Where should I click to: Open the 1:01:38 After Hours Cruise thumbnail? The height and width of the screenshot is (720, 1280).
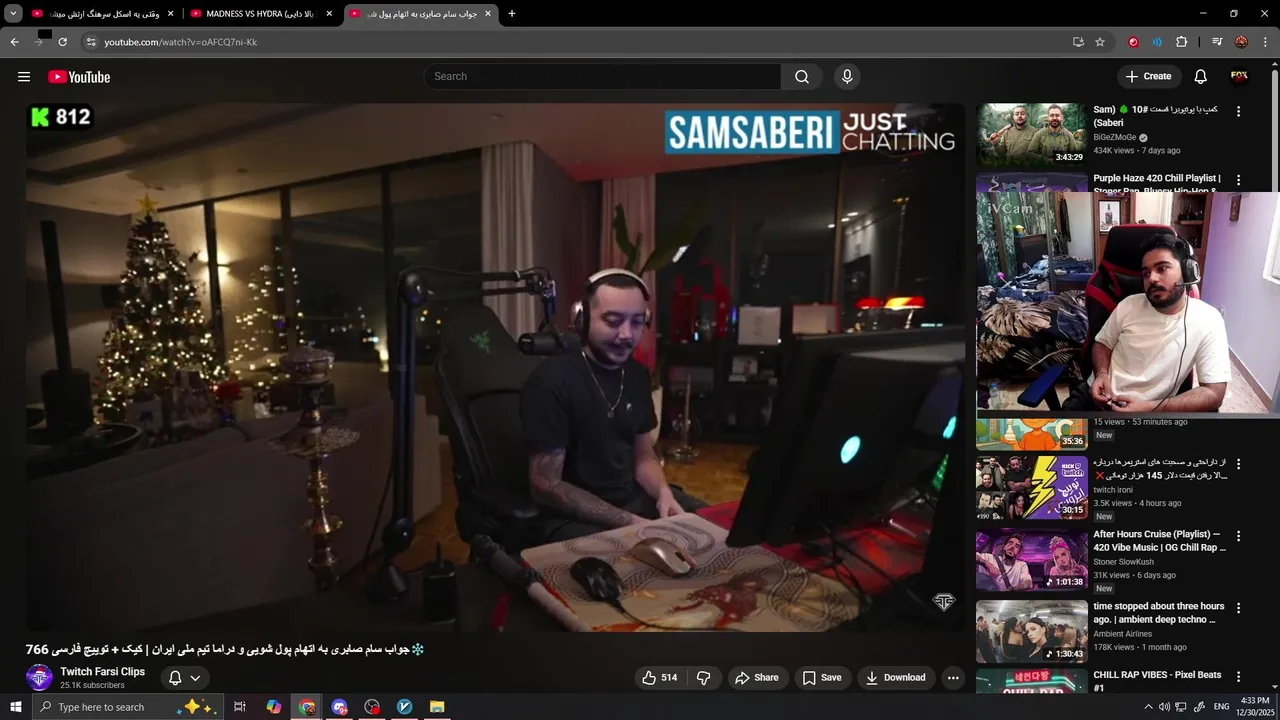(x=1032, y=560)
